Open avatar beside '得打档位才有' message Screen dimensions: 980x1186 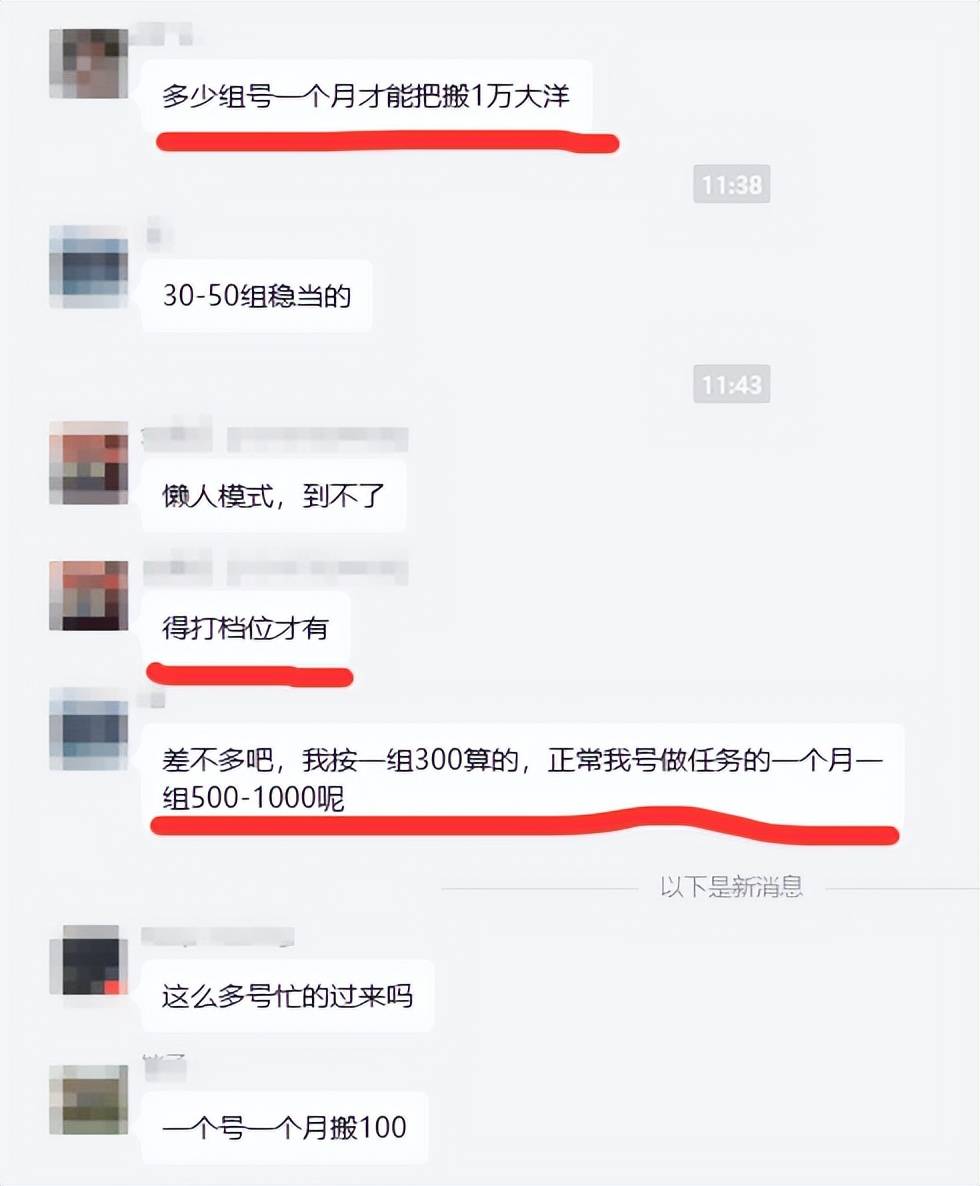coord(88,596)
